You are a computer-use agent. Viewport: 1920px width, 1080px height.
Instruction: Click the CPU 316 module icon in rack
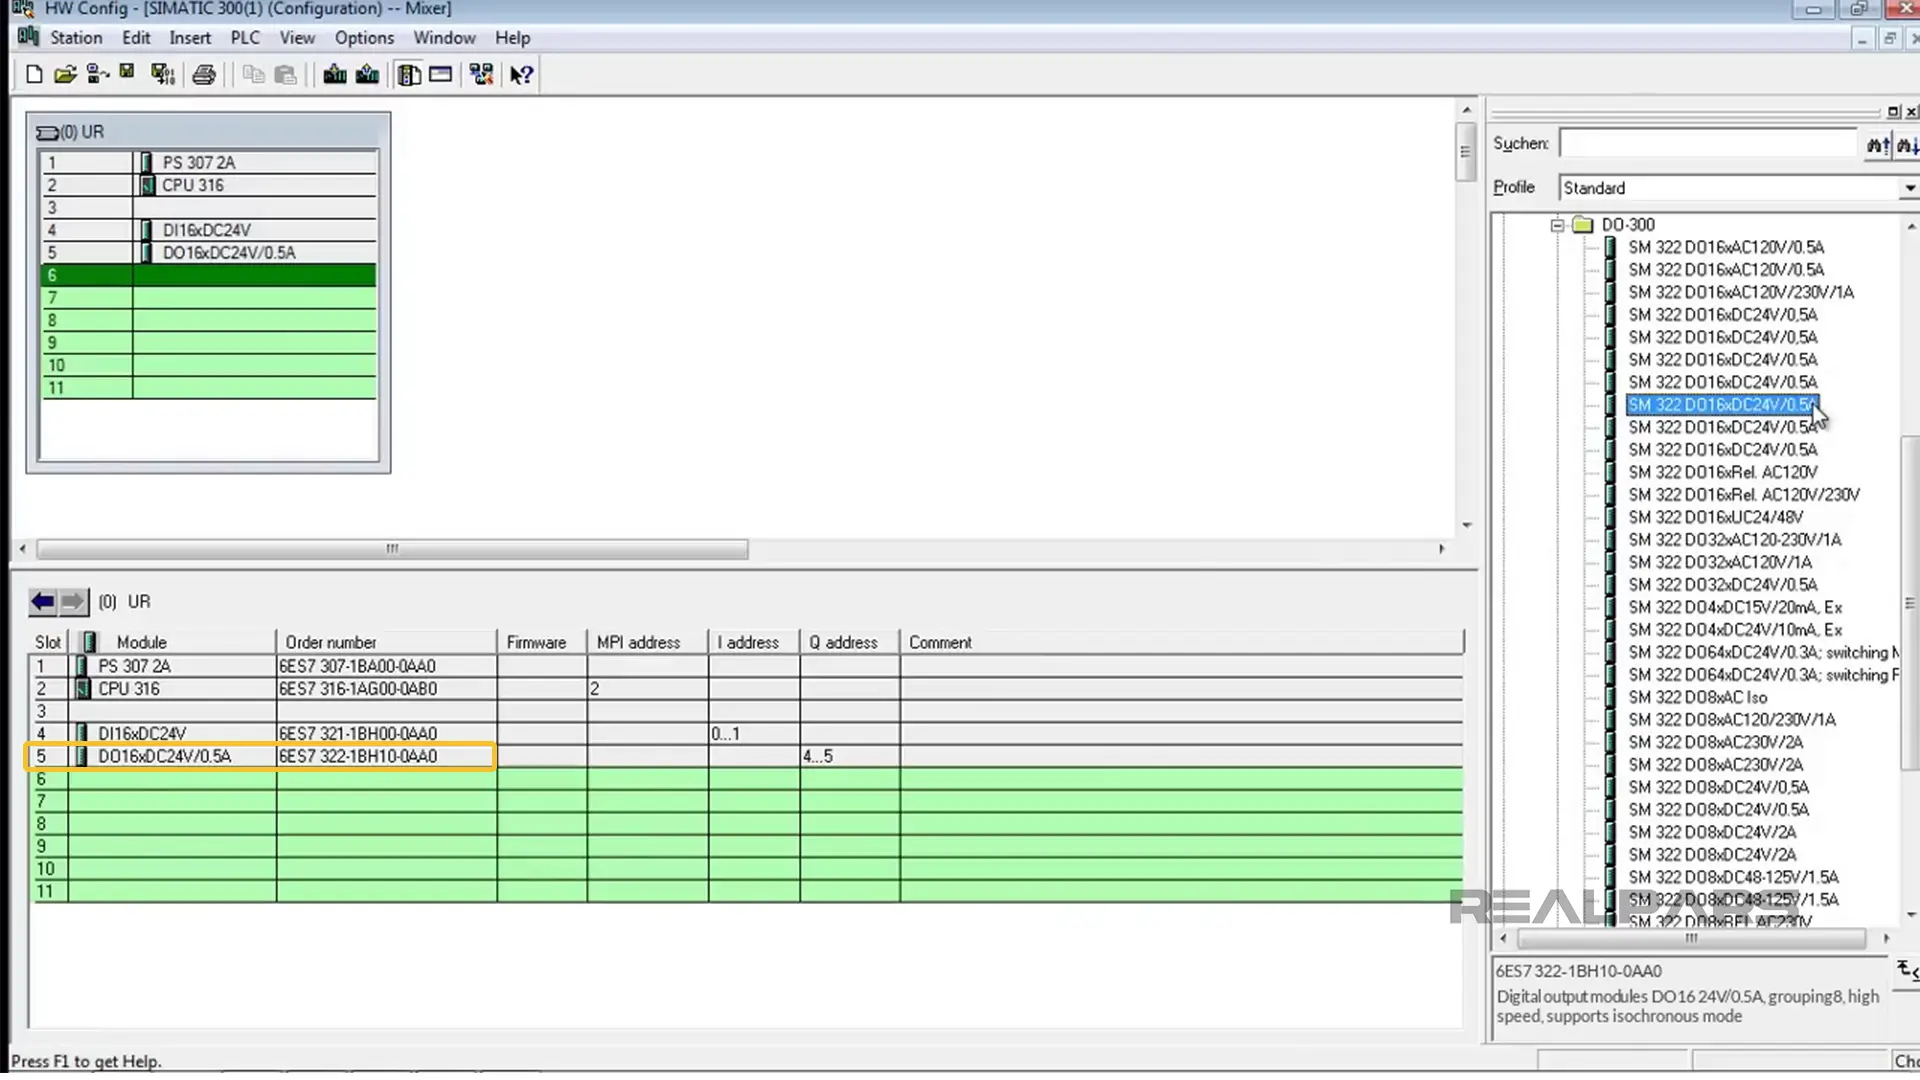coord(147,185)
